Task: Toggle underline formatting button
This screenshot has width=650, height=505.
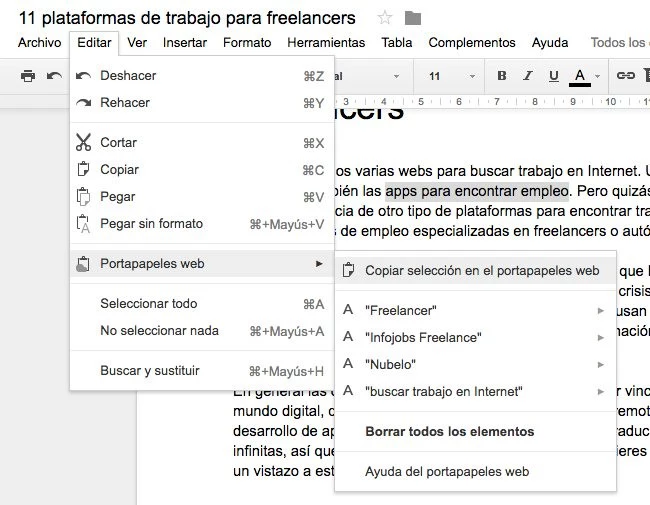Action: click(x=554, y=76)
